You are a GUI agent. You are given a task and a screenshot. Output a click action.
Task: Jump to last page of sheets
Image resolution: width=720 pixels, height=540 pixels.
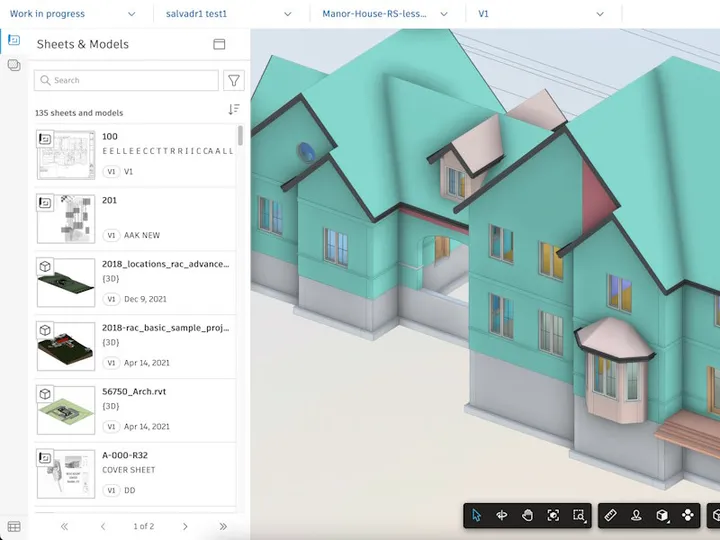point(223,526)
